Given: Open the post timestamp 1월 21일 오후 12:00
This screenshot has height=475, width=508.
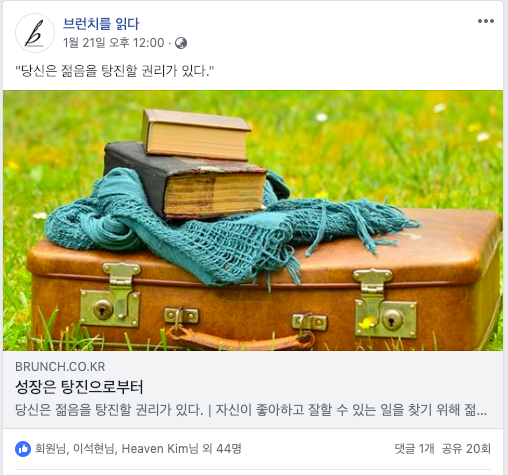Looking at the screenshot, I should [114, 43].
